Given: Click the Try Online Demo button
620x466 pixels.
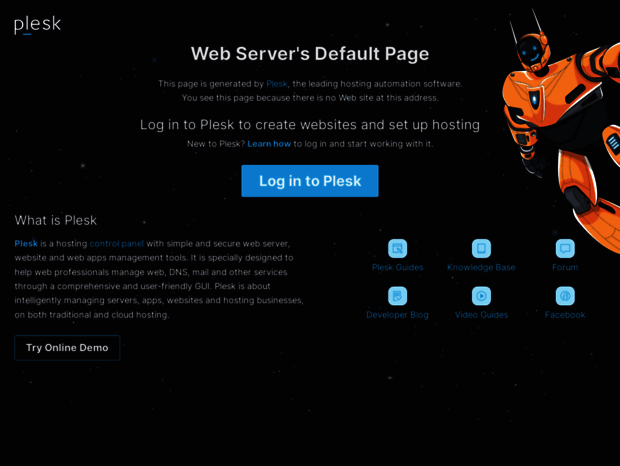Looking at the screenshot, I should (x=67, y=348).
